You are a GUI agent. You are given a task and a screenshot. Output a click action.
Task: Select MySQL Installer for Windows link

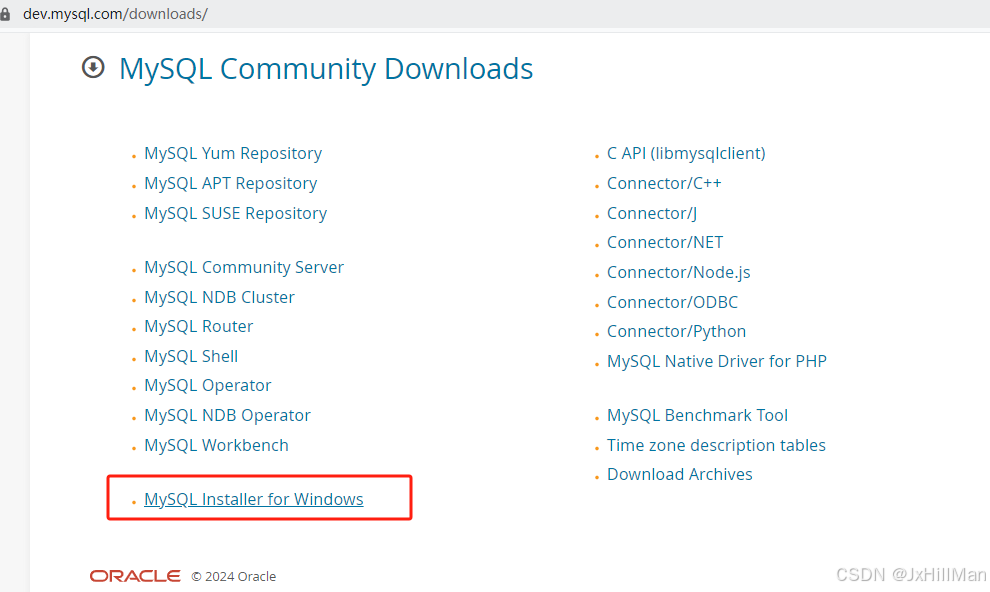point(254,499)
